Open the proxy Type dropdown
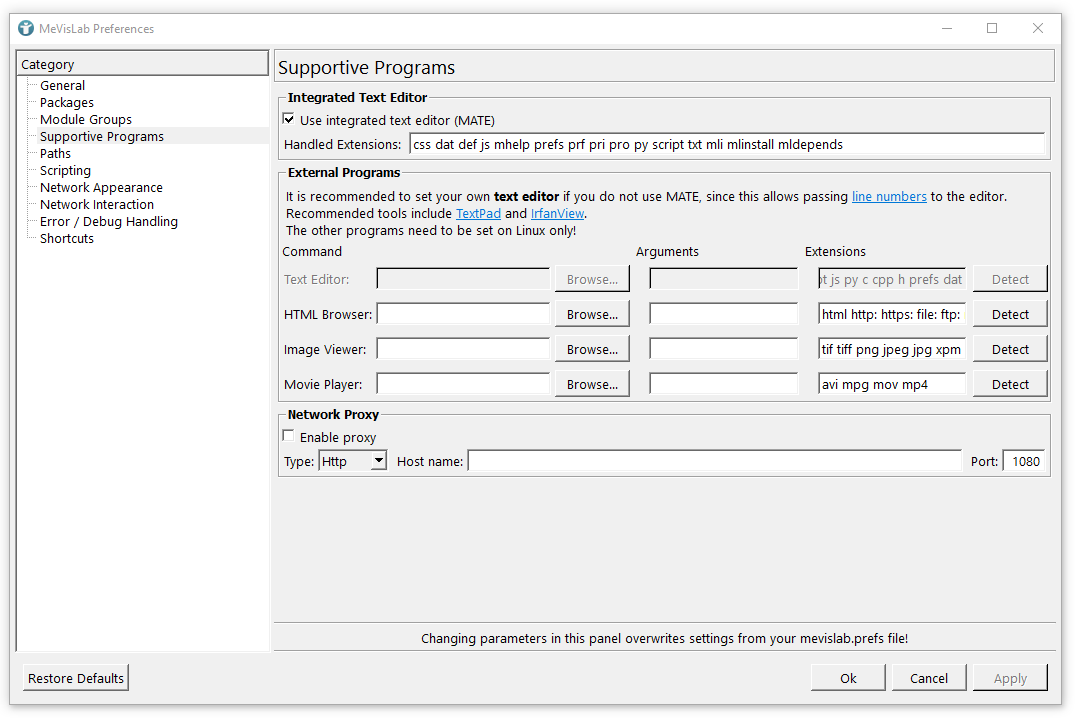1084x724 pixels. 352,461
